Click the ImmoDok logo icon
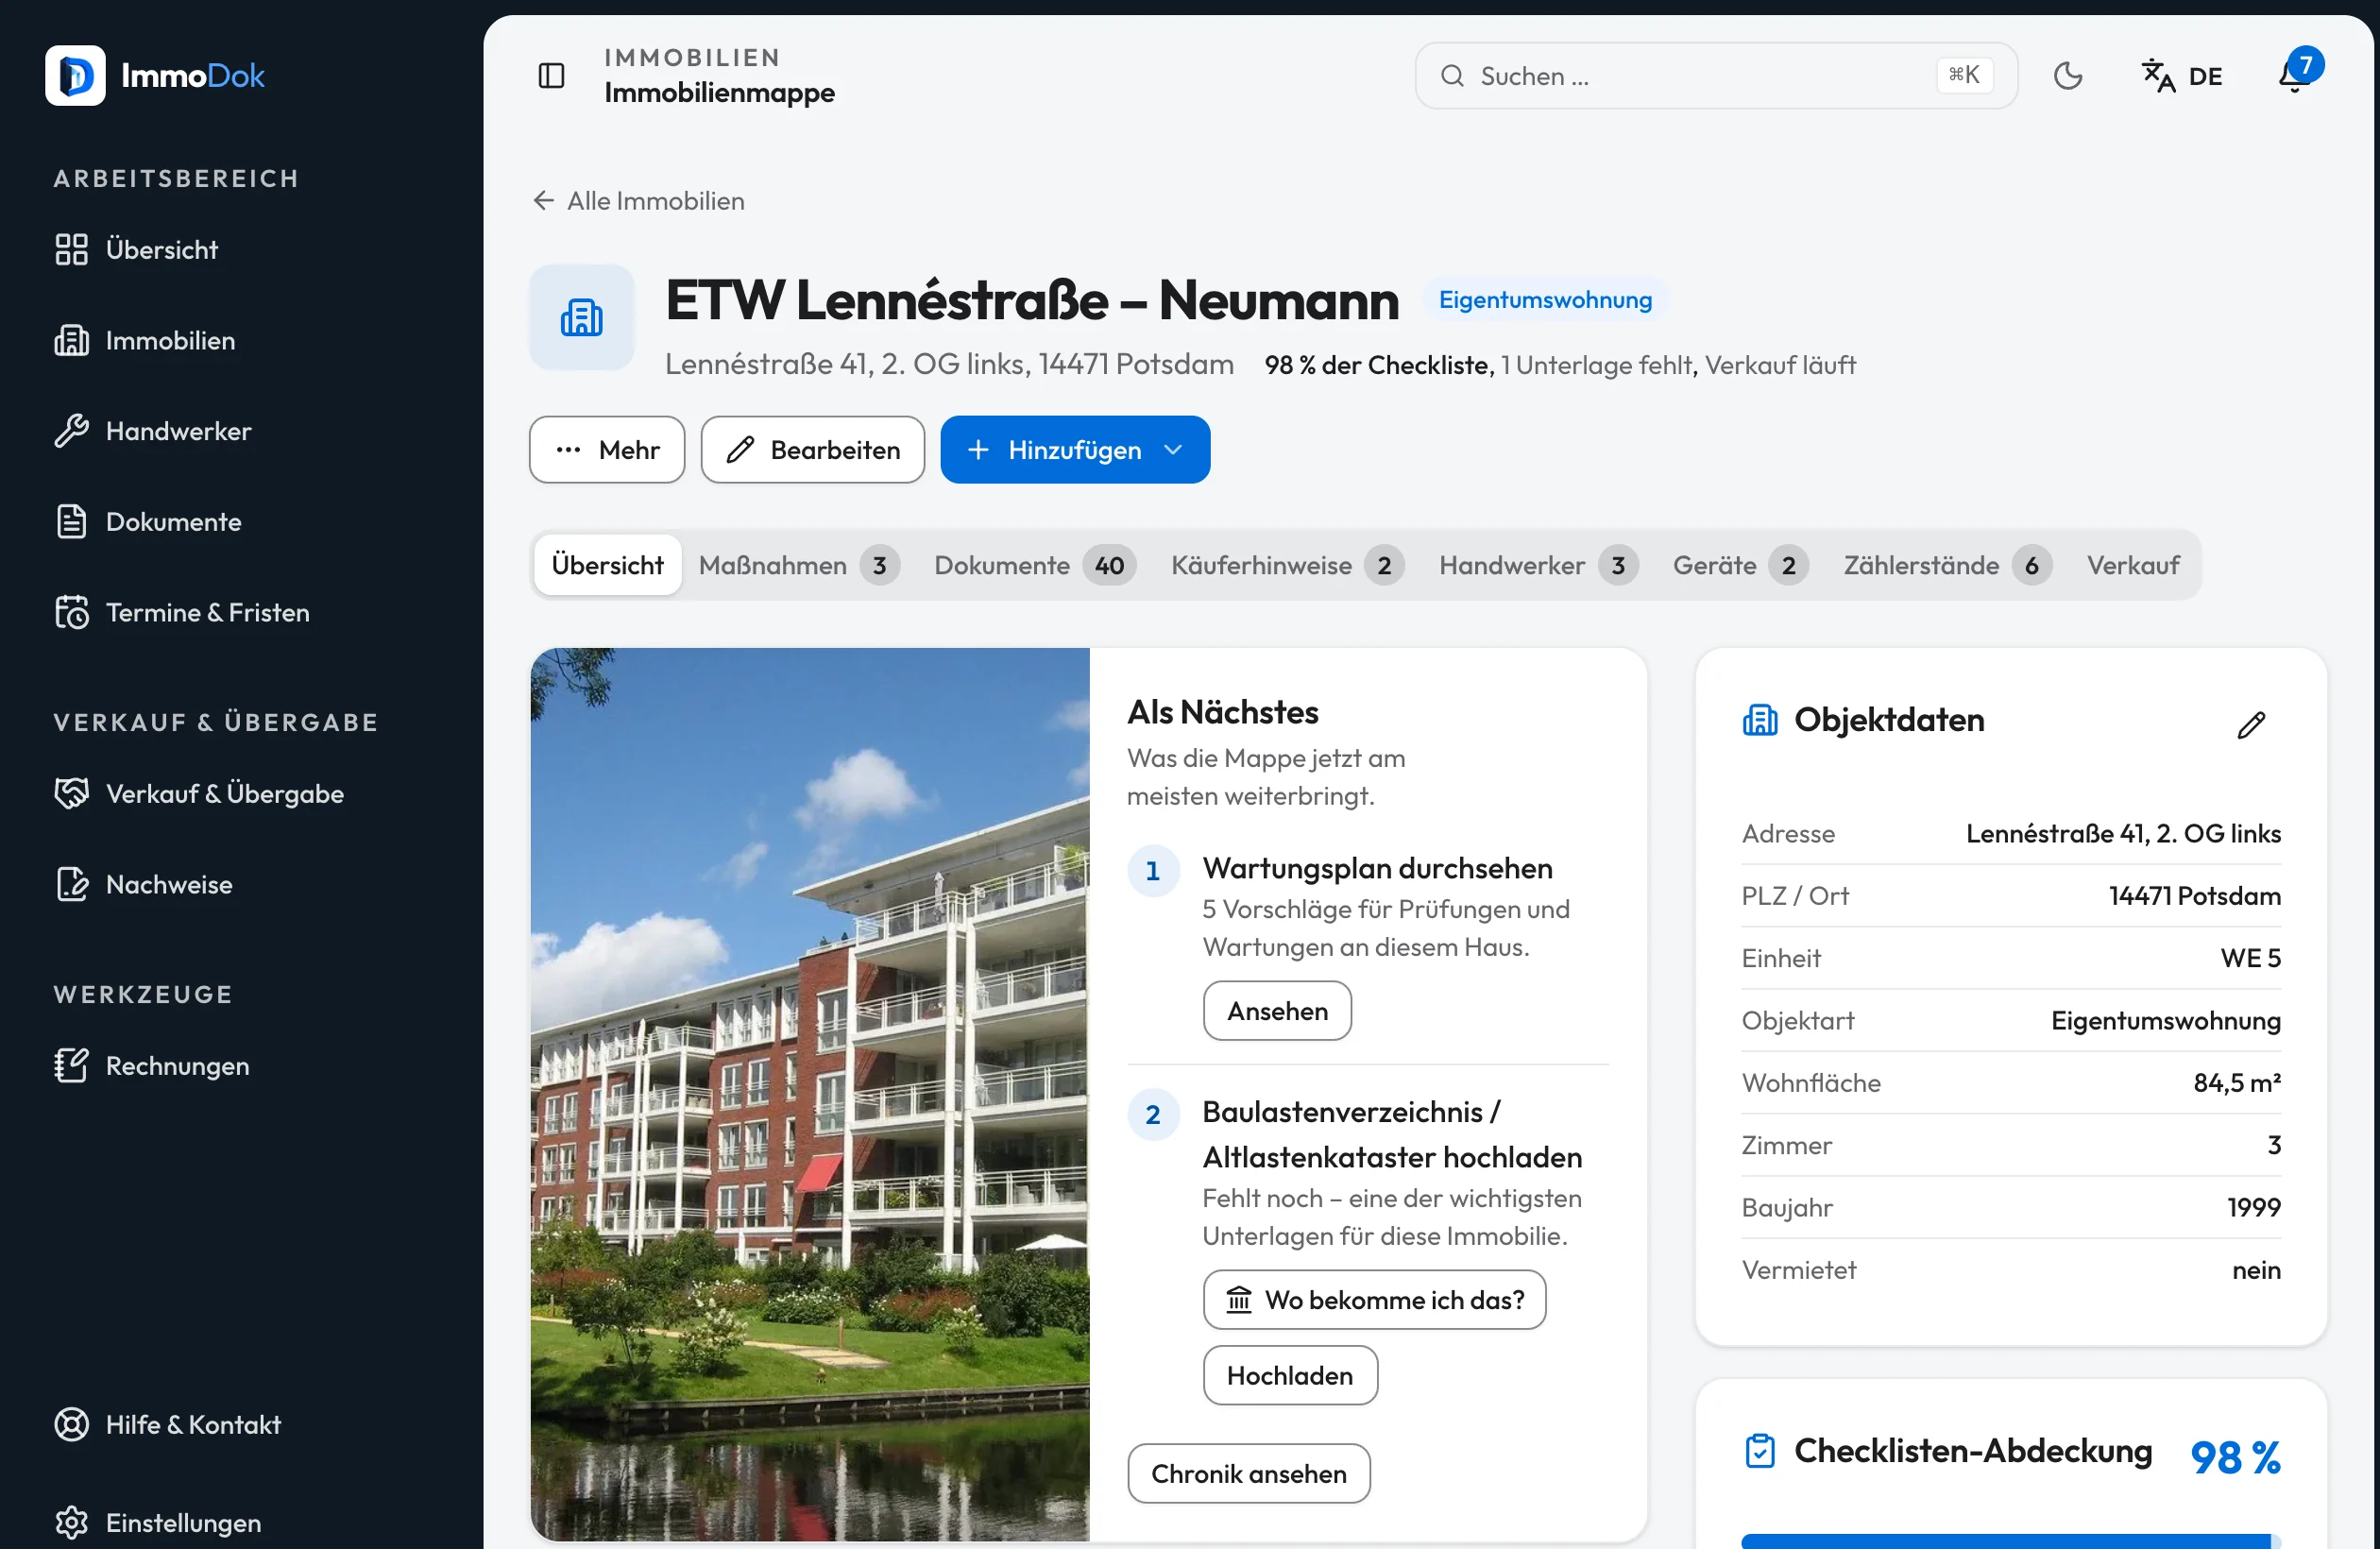 [75, 75]
